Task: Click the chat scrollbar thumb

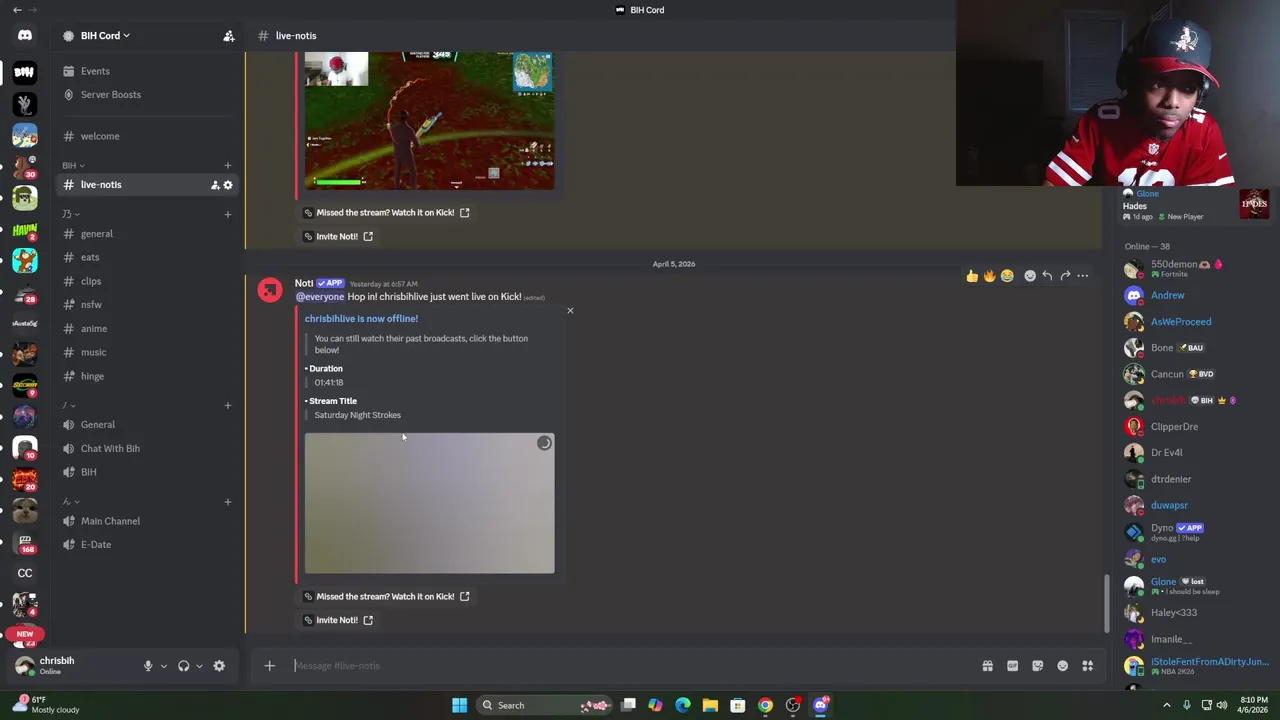Action: [x=1105, y=603]
